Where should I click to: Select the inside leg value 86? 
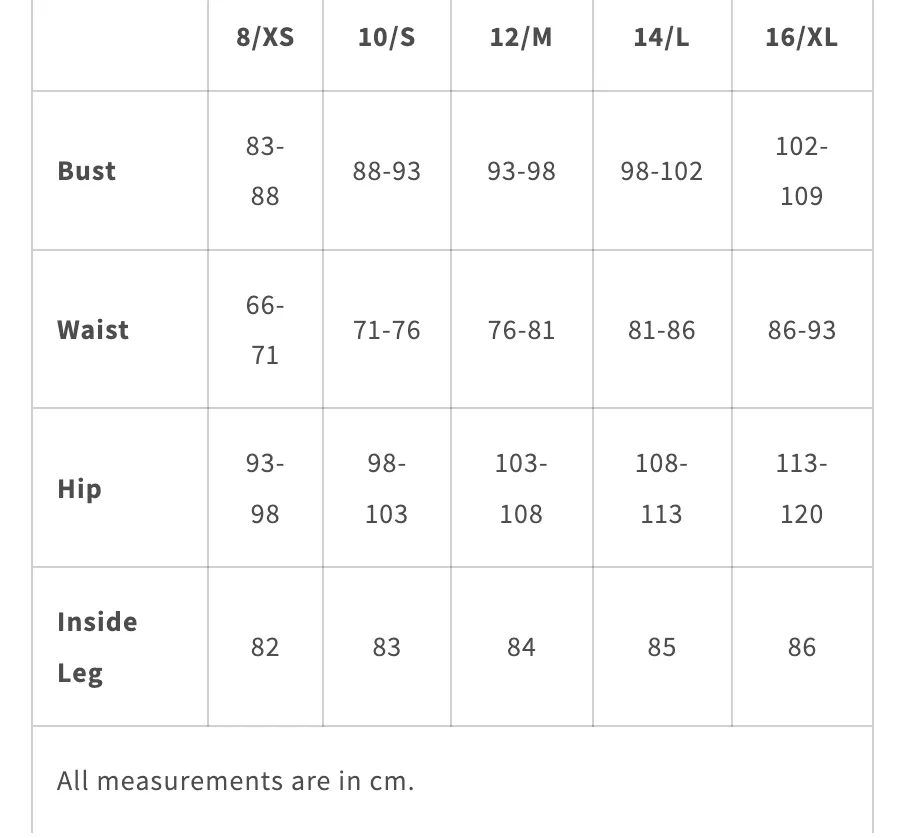click(x=801, y=647)
